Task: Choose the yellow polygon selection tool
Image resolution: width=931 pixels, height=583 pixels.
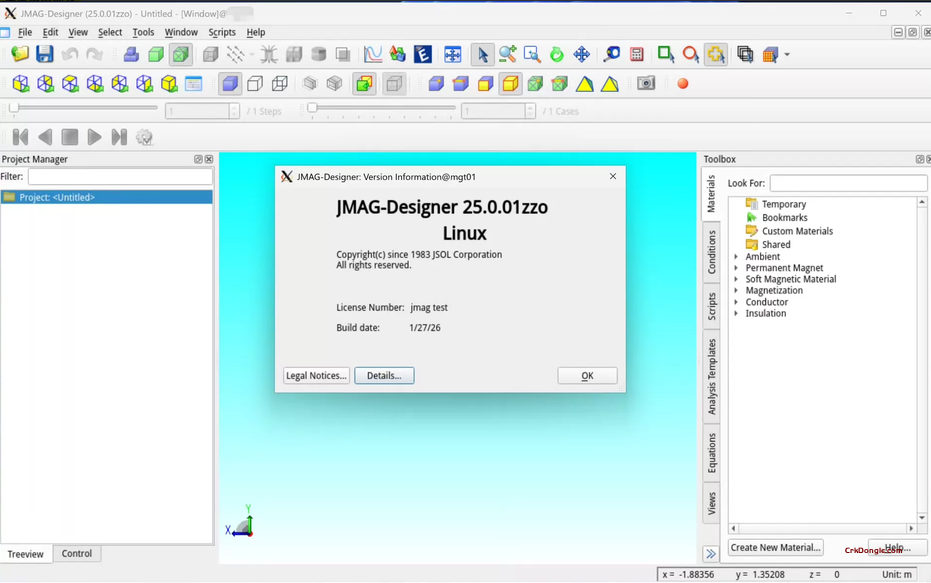Action: tap(715, 55)
